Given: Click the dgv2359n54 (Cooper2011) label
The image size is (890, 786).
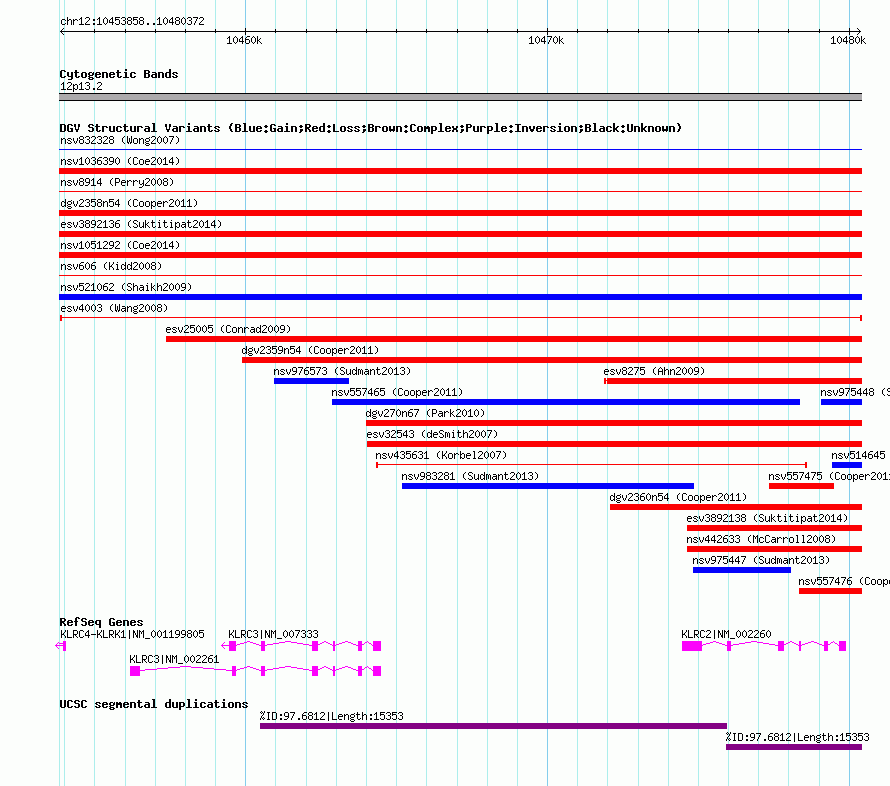Looking at the screenshot, I should point(310,350).
